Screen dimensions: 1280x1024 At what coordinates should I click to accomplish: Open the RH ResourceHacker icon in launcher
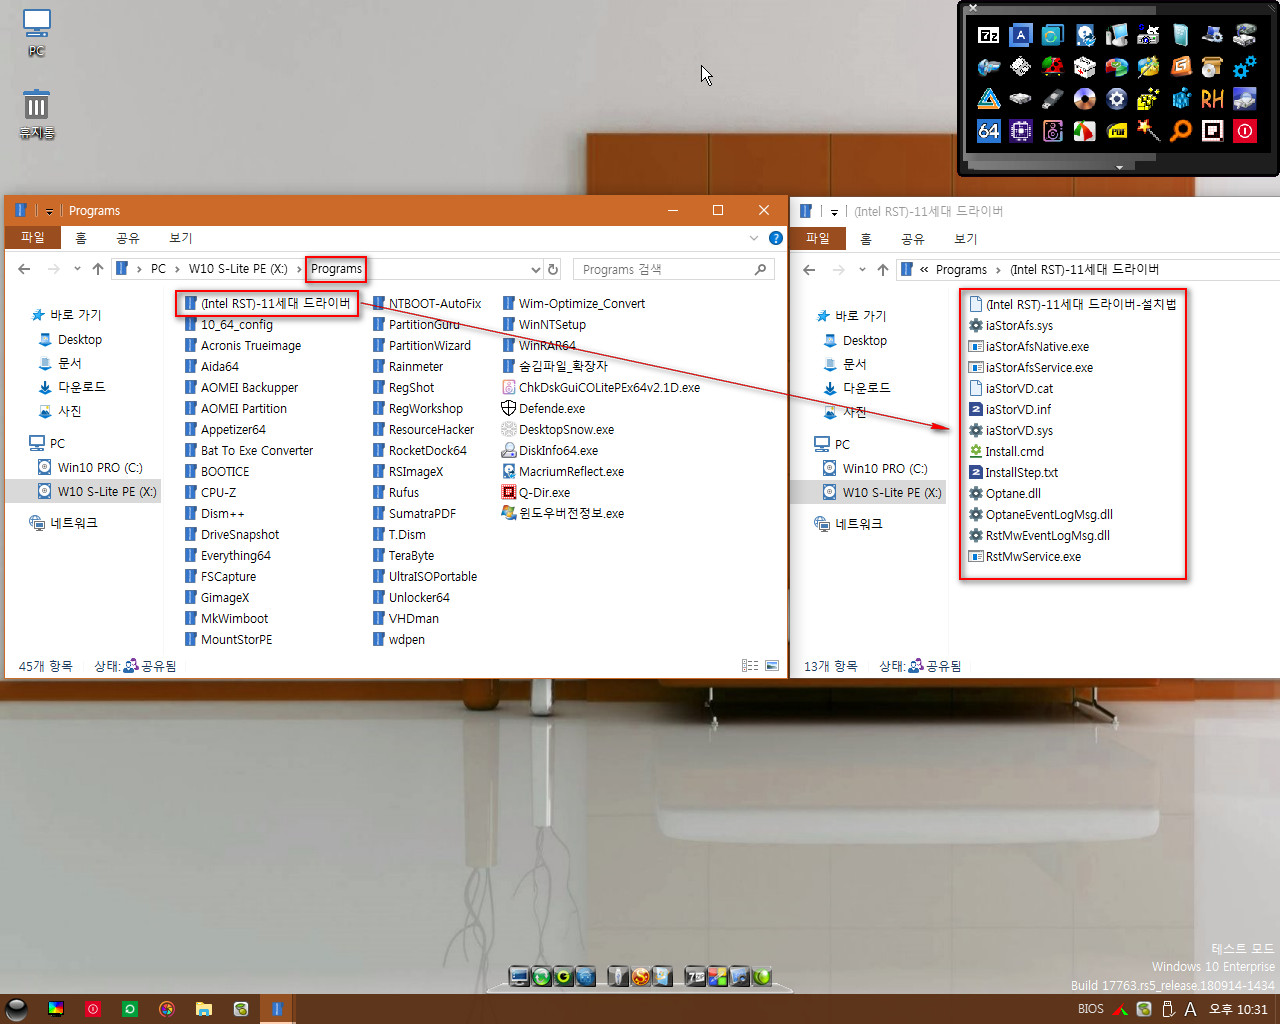pyautogui.click(x=1212, y=99)
